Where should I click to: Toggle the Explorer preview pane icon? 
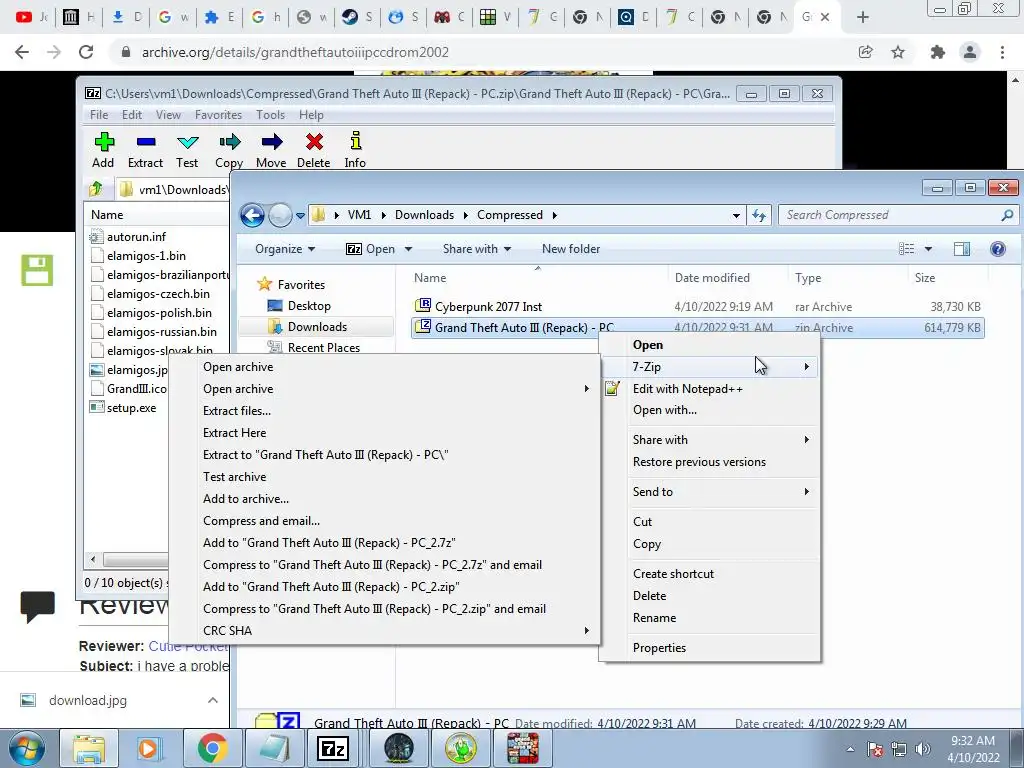tap(961, 249)
